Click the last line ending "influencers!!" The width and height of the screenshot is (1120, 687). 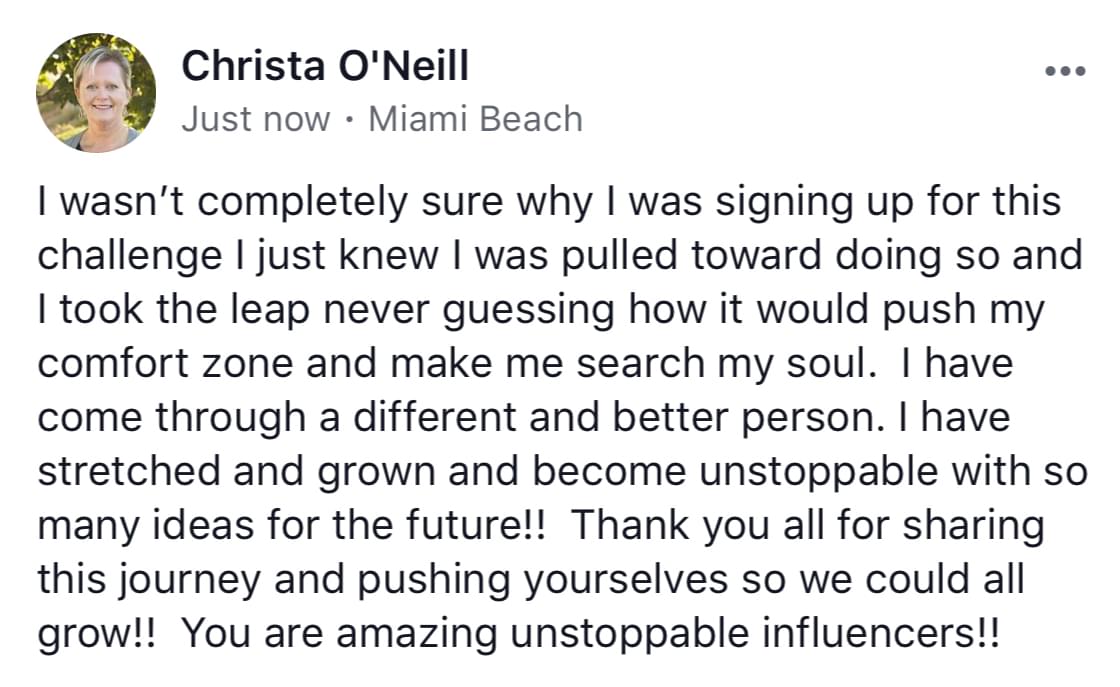click(x=518, y=634)
